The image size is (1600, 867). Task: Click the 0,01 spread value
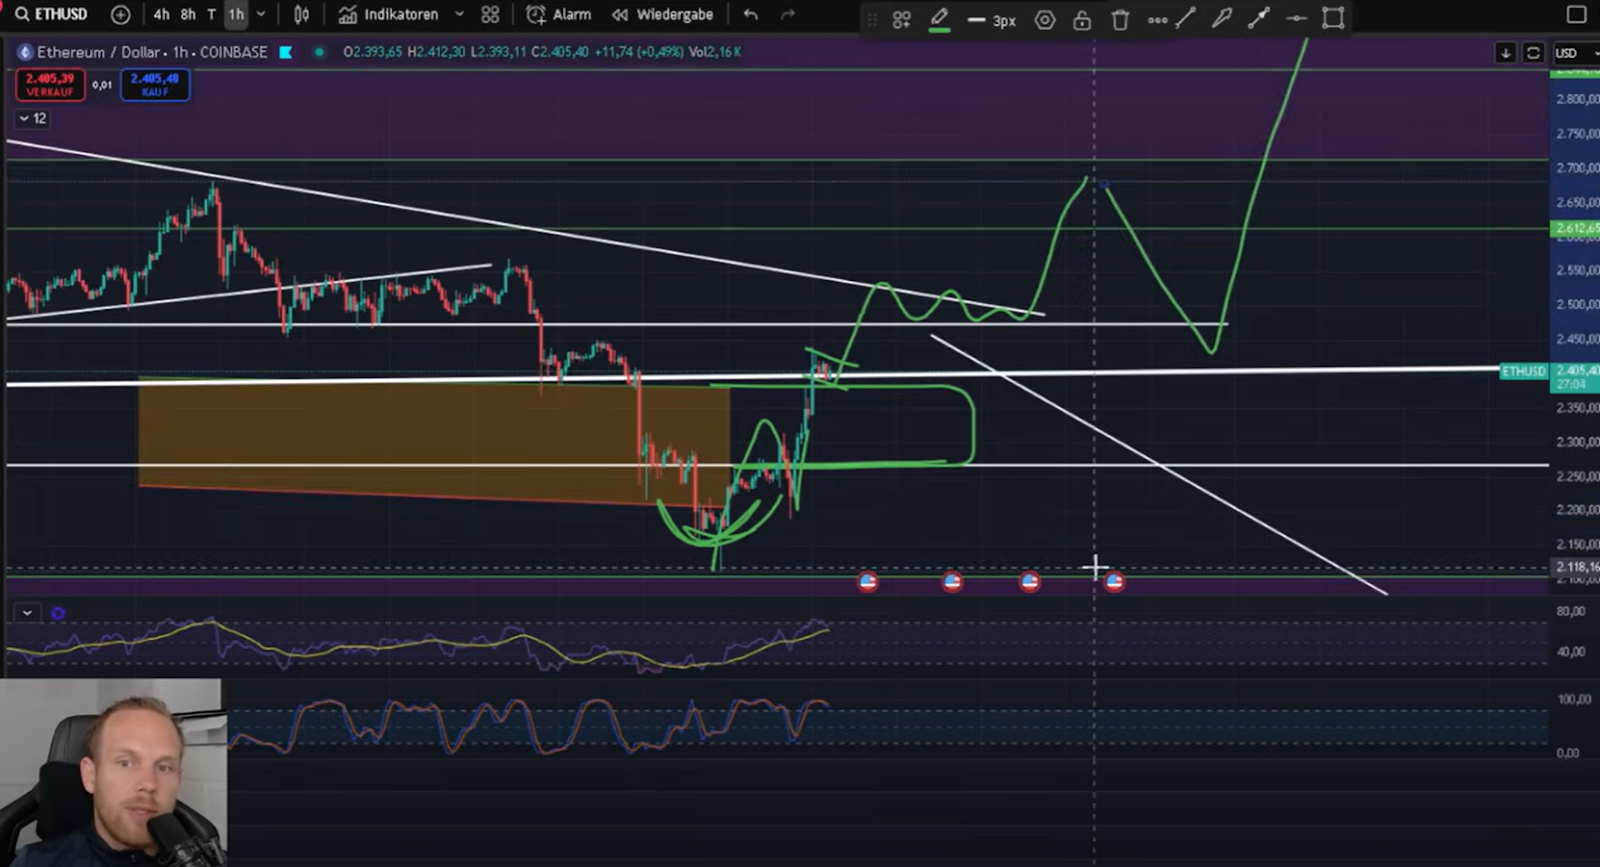tap(102, 85)
